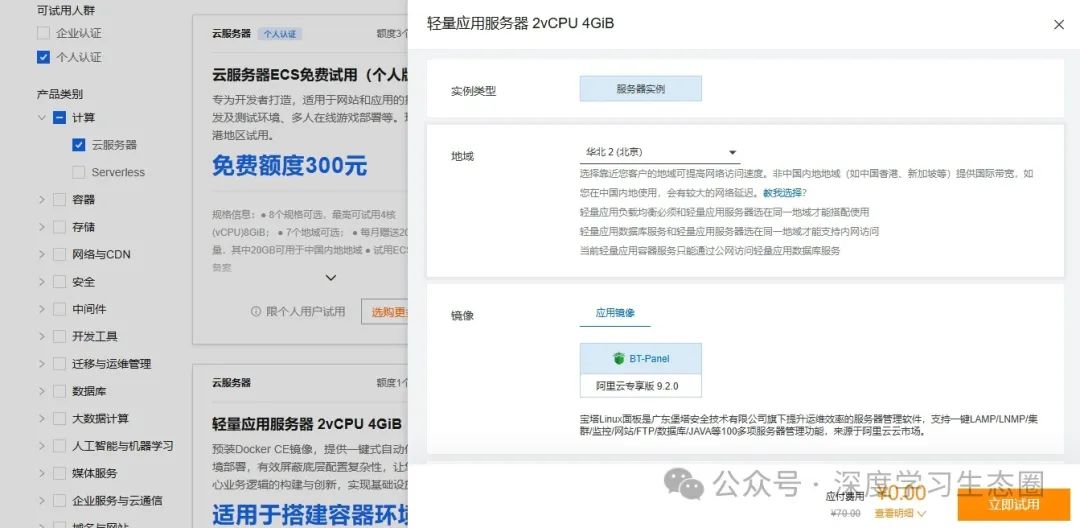Expand the 数据库 category arrow

41,391
